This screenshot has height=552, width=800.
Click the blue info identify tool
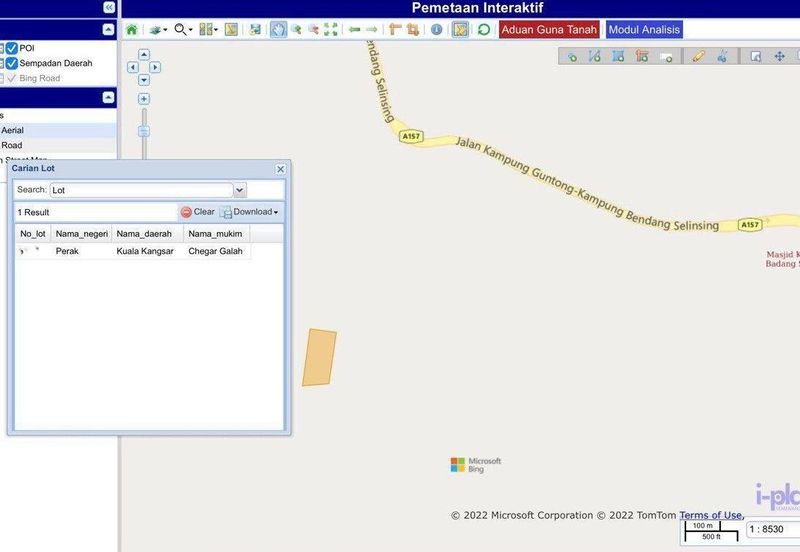pos(436,30)
